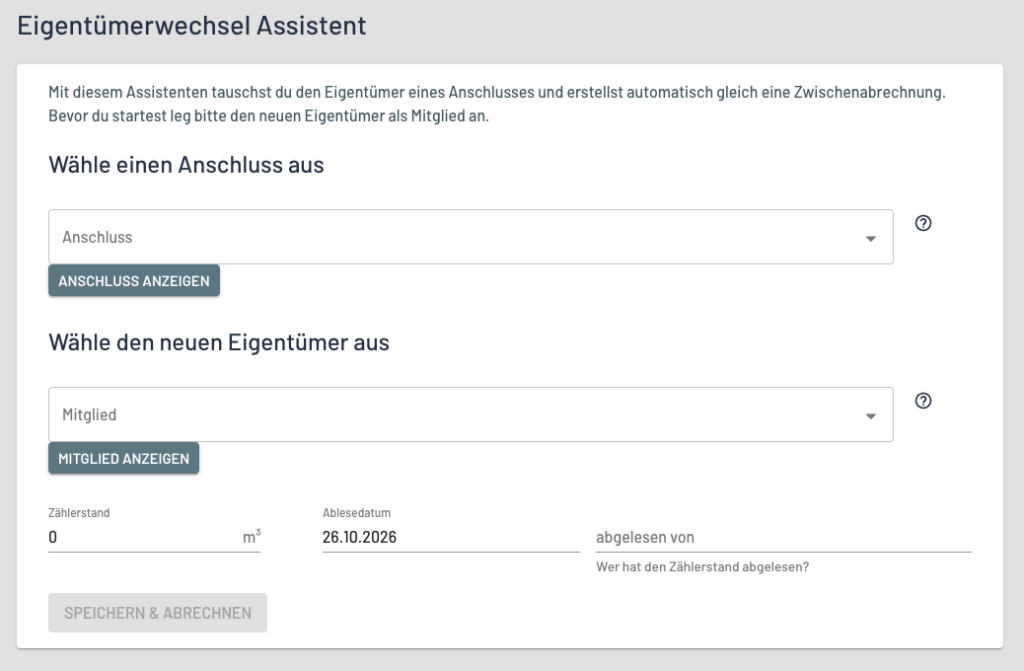Expand the Anschluss dropdown arrow
This screenshot has width=1024, height=671.
click(x=871, y=238)
